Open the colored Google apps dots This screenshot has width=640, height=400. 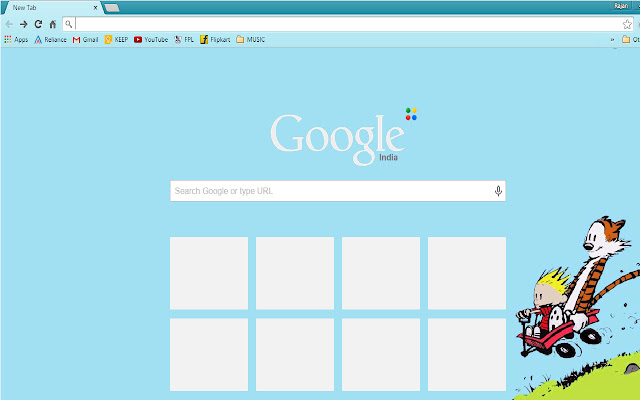pos(411,114)
